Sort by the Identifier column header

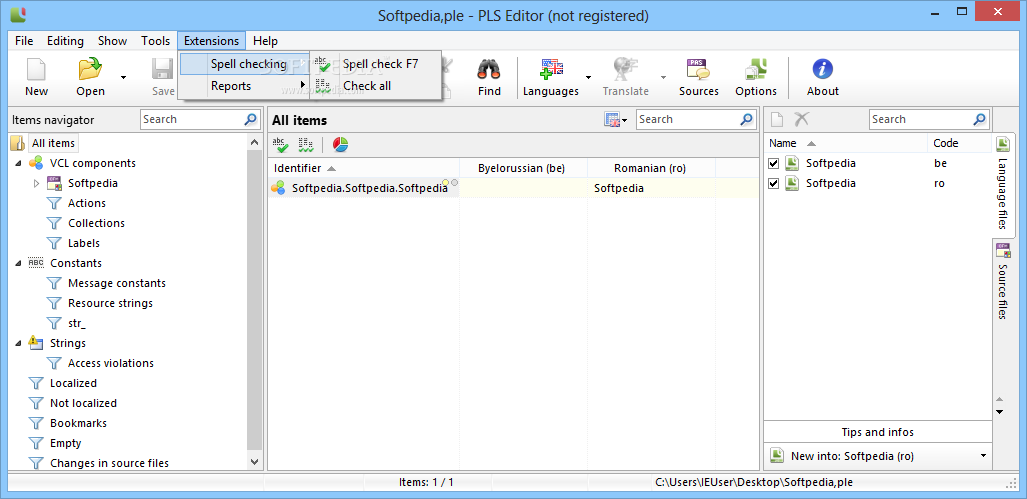(x=364, y=168)
